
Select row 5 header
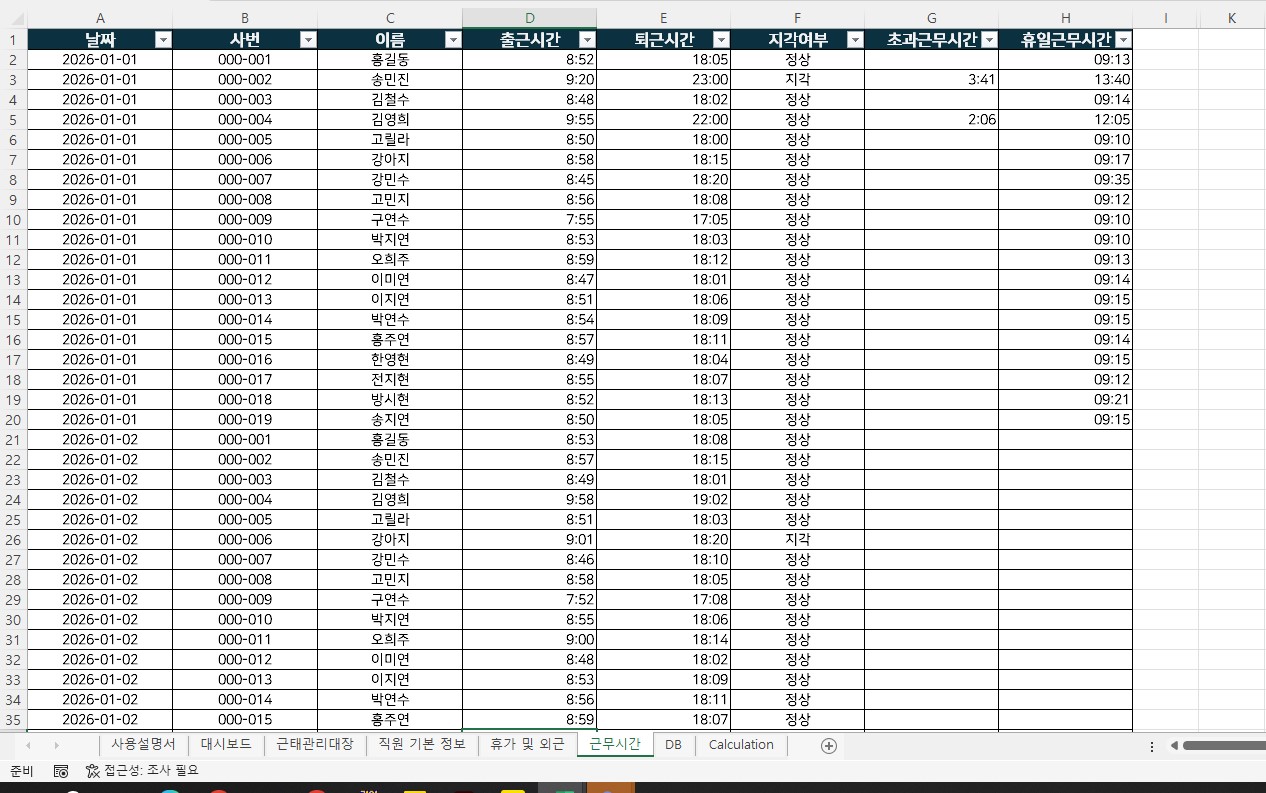coord(13,120)
